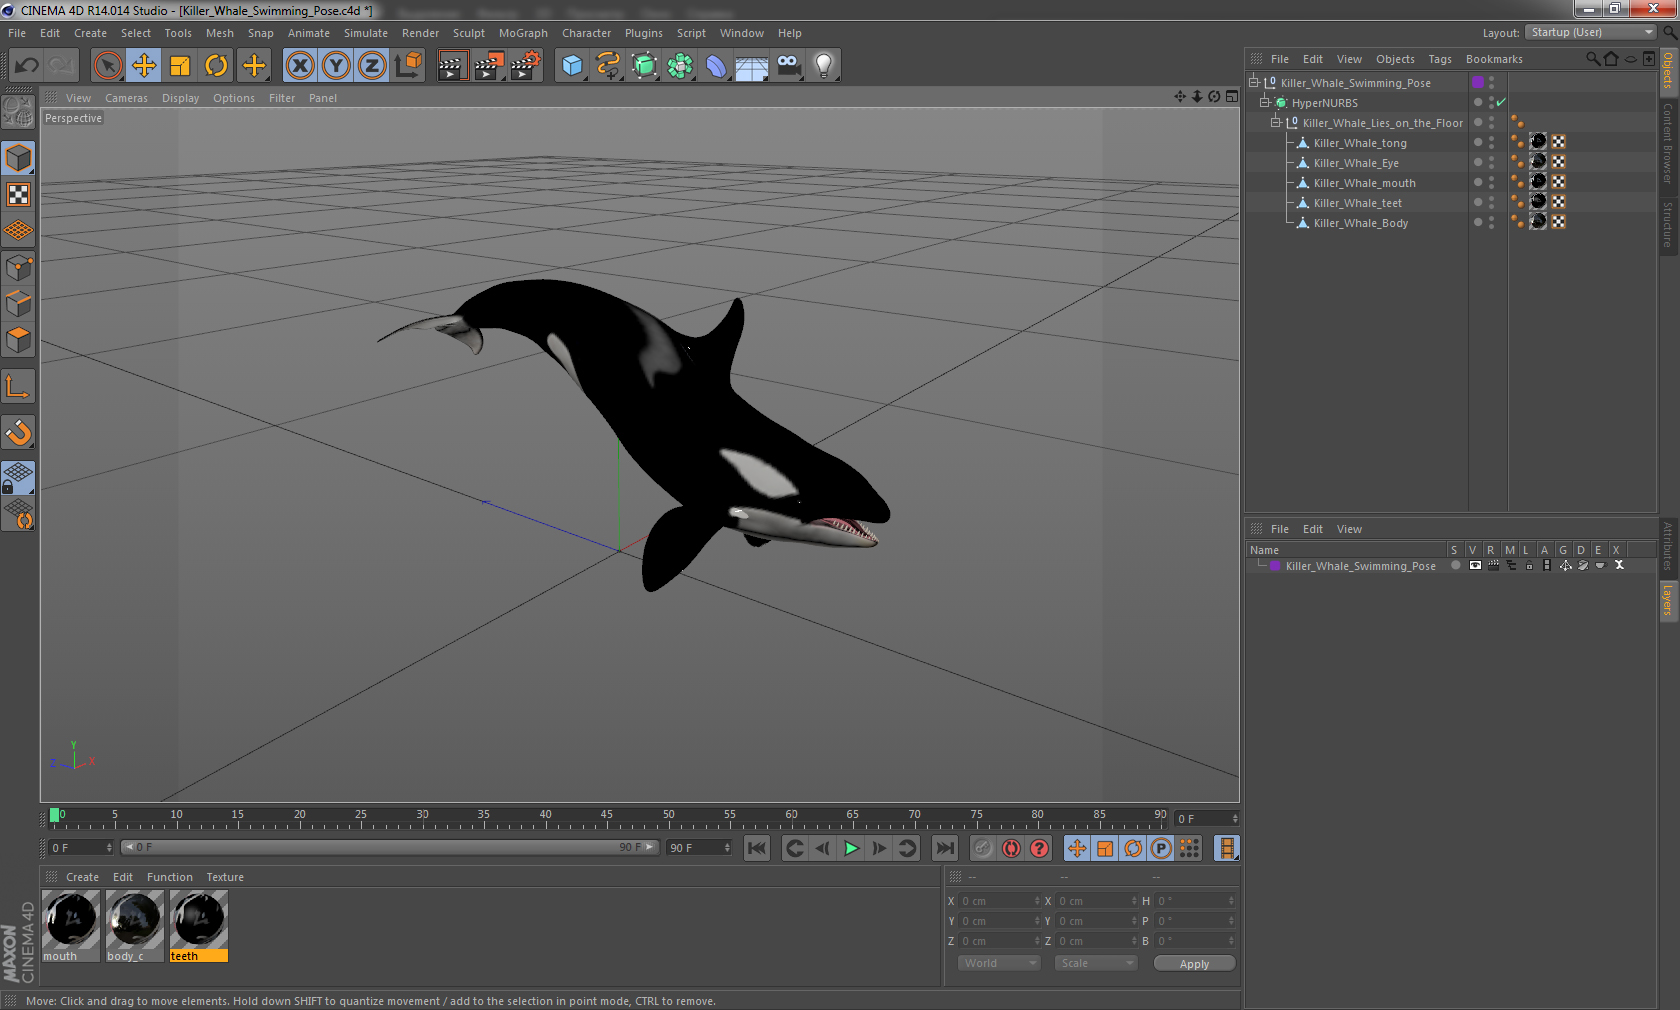Open the Layout dropdown Startup (User)
Screen dimensions: 1680x1010
[1592, 32]
